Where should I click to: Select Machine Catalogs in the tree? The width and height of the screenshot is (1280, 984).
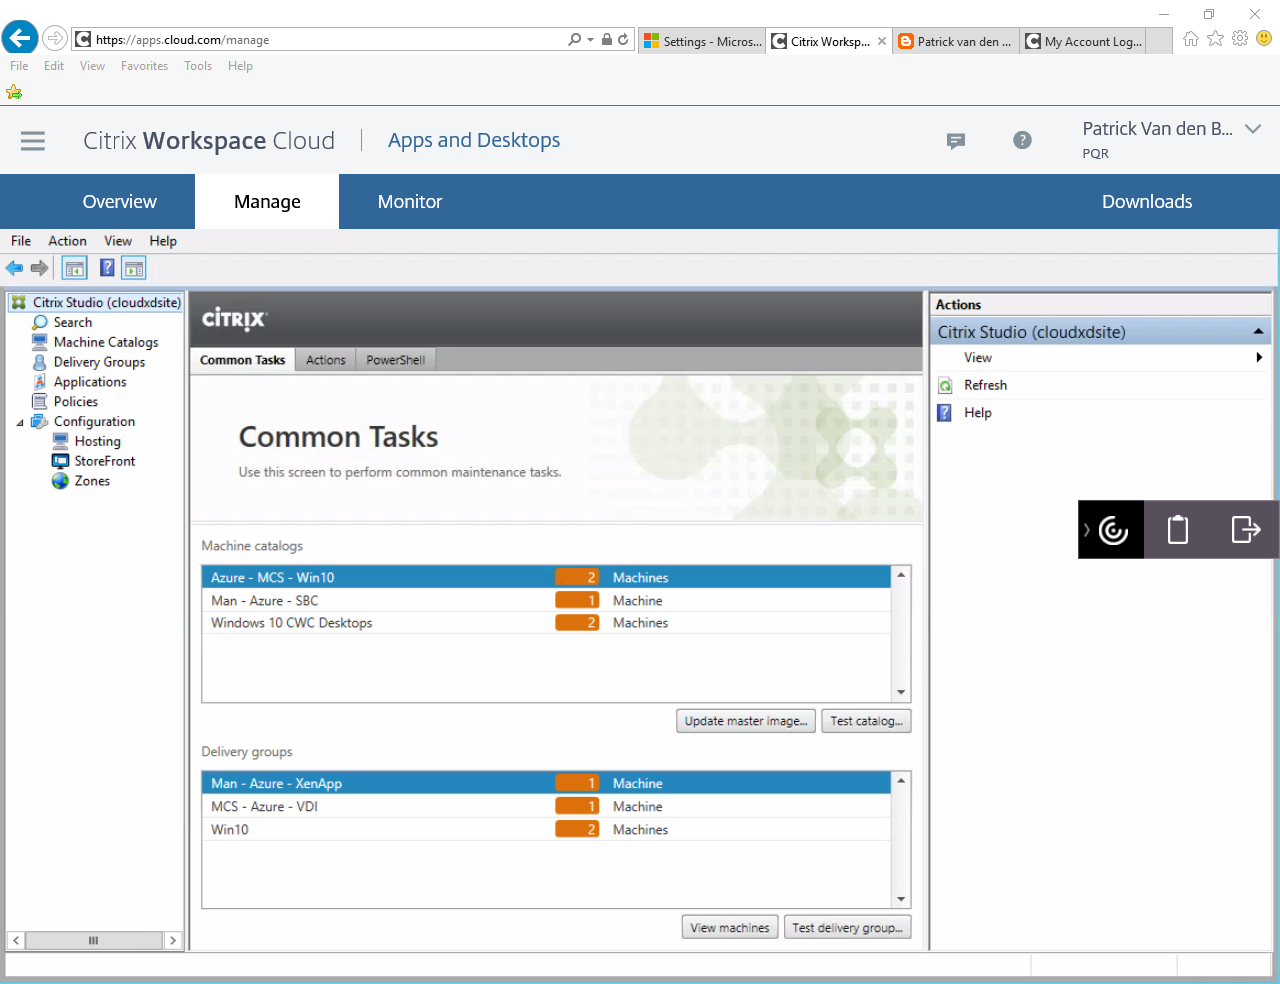pyautogui.click(x=106, y=342)
